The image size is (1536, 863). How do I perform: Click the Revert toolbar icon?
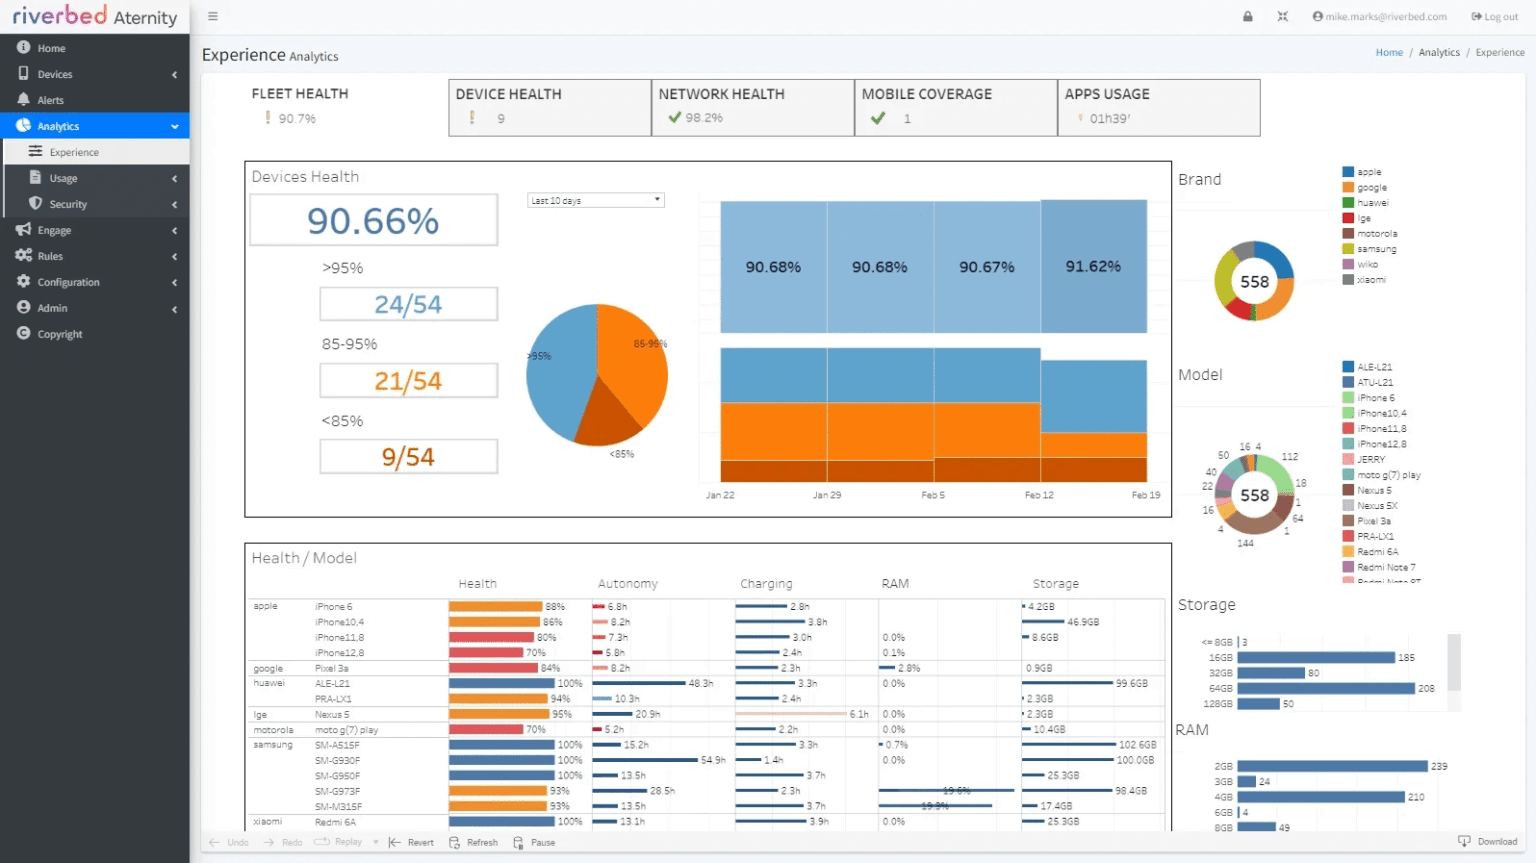395,843
